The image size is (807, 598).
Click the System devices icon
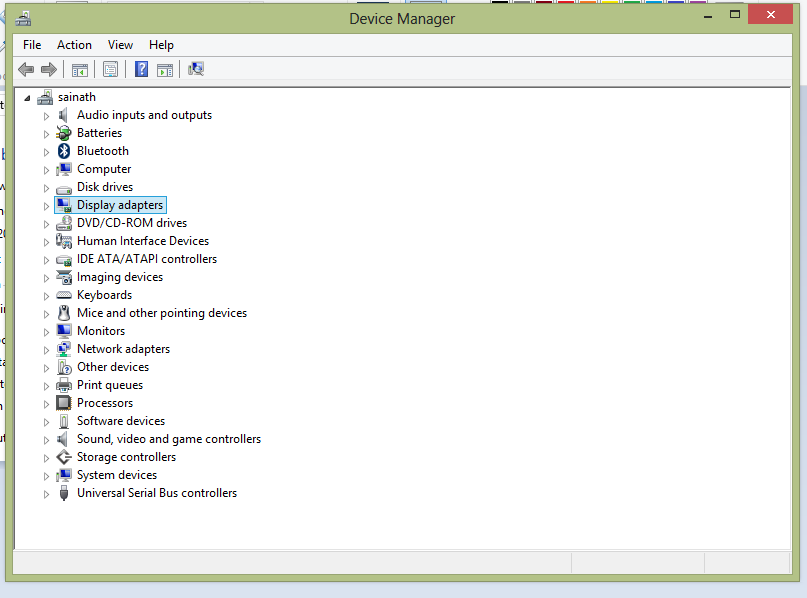pos(64,475)
